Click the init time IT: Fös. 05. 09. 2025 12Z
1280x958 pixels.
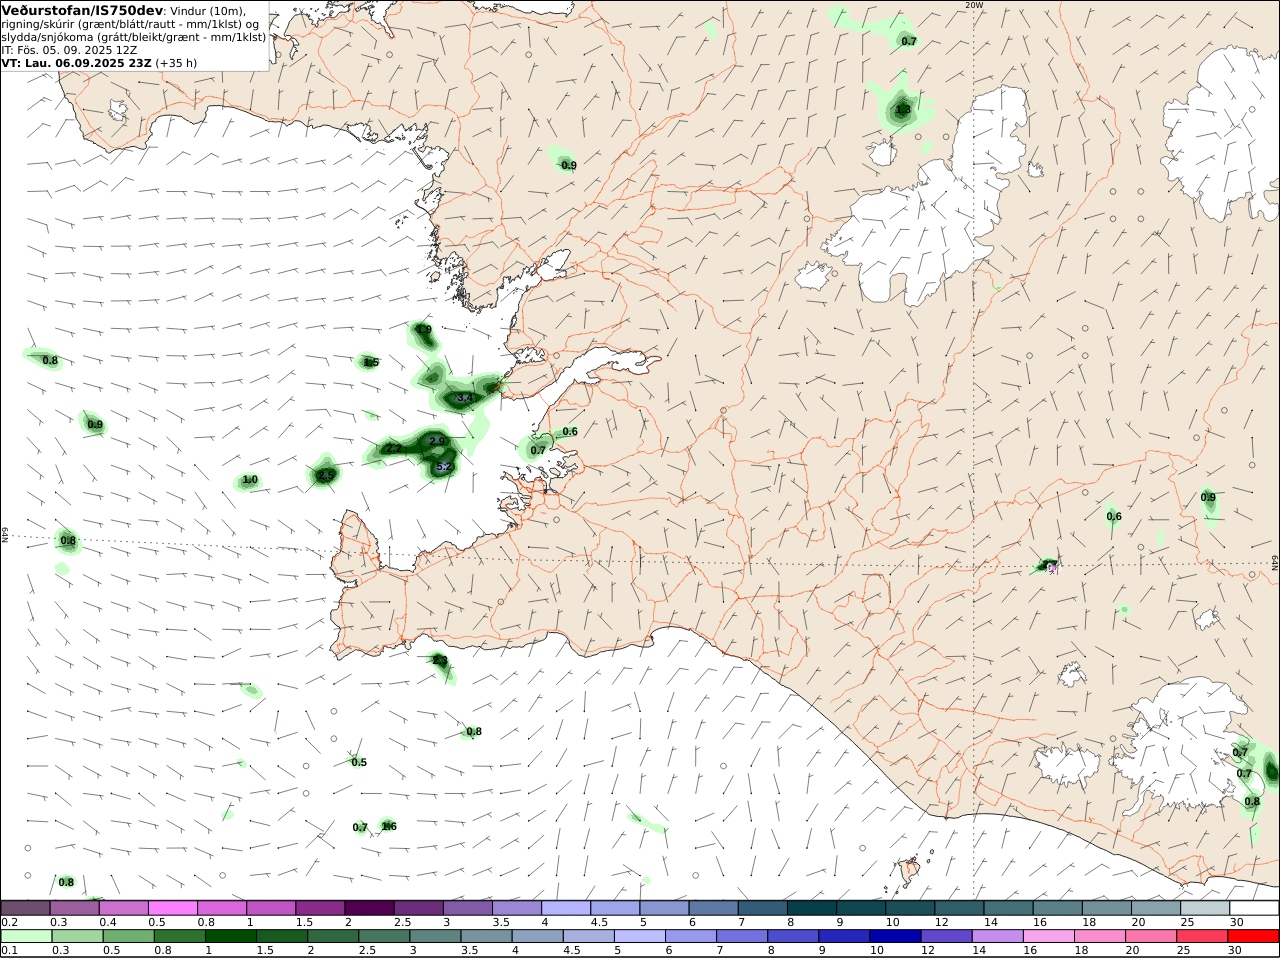69,50
